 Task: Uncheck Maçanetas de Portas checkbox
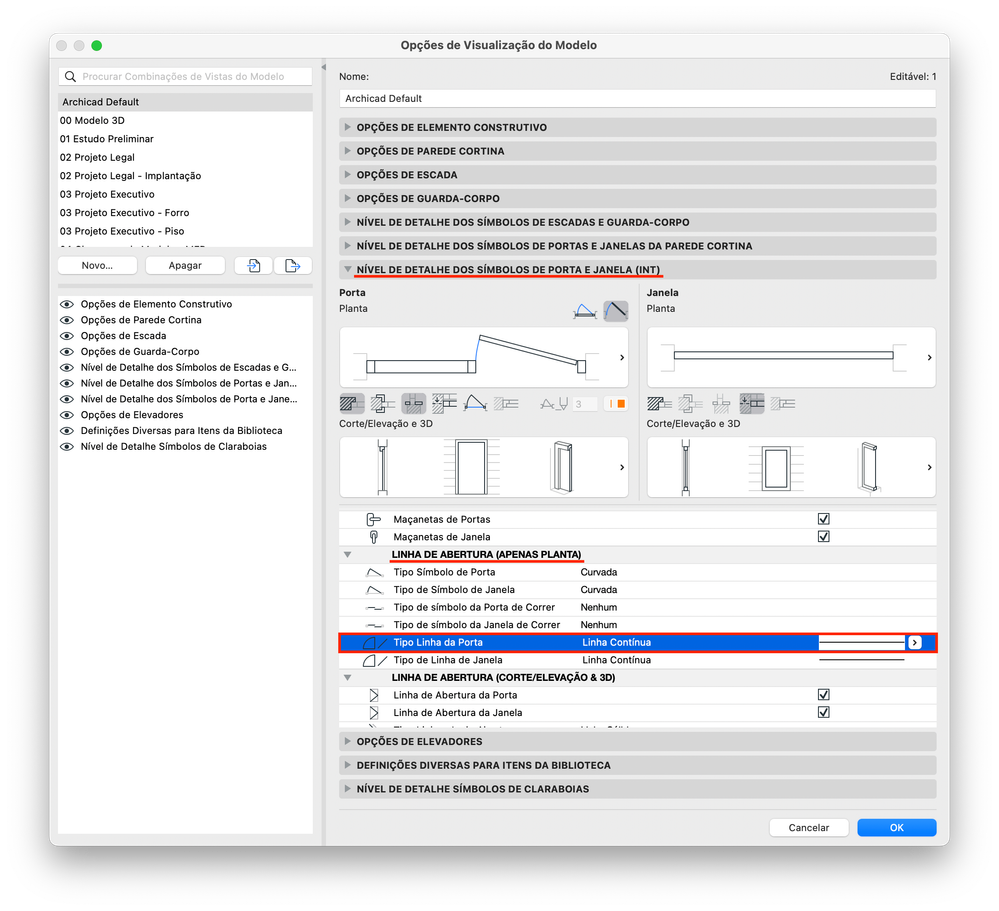pyautogui.click(x=823, y=519)
